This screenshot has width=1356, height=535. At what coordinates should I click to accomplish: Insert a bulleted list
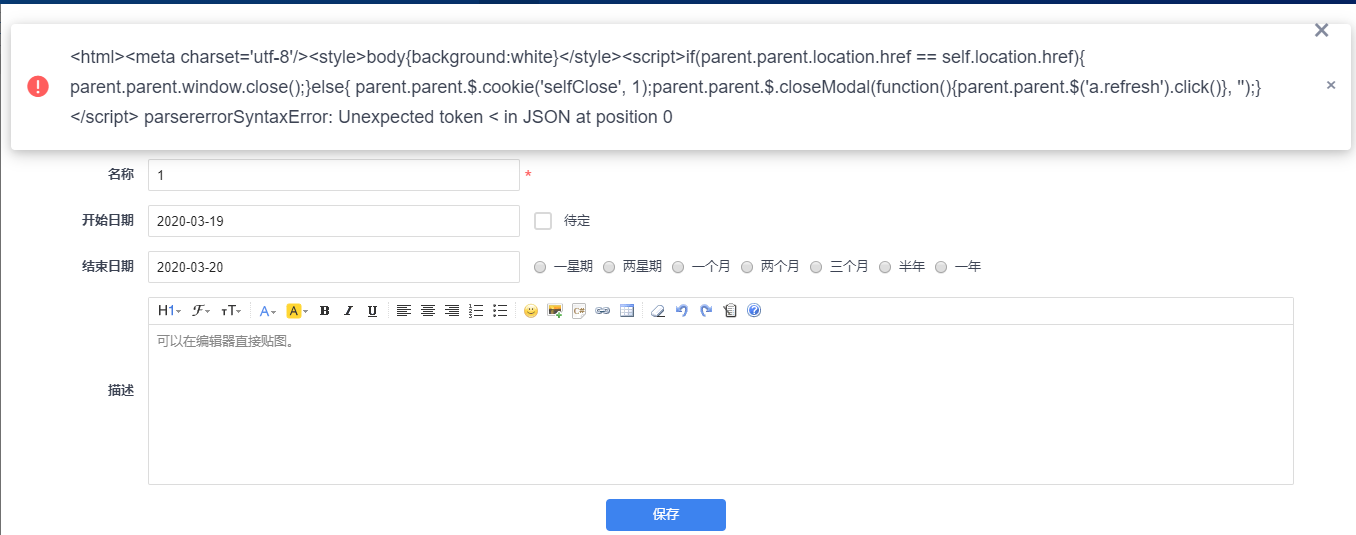pos(500,311)
